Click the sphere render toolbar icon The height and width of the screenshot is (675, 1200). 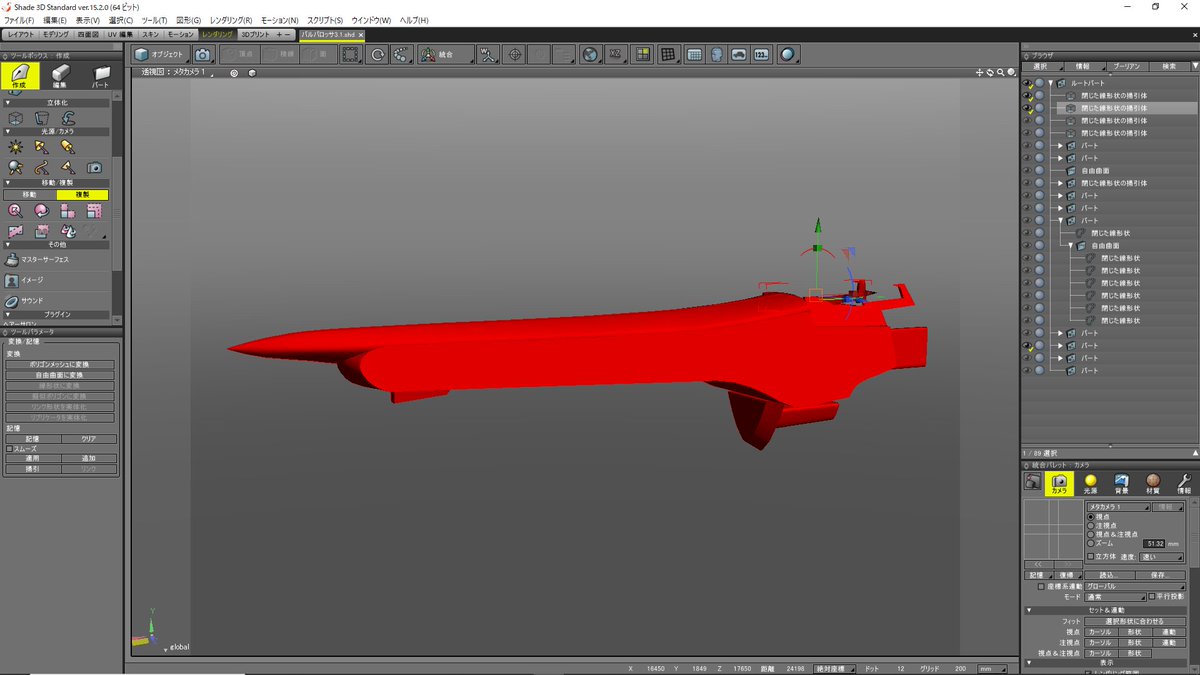(x=788, y=55)
